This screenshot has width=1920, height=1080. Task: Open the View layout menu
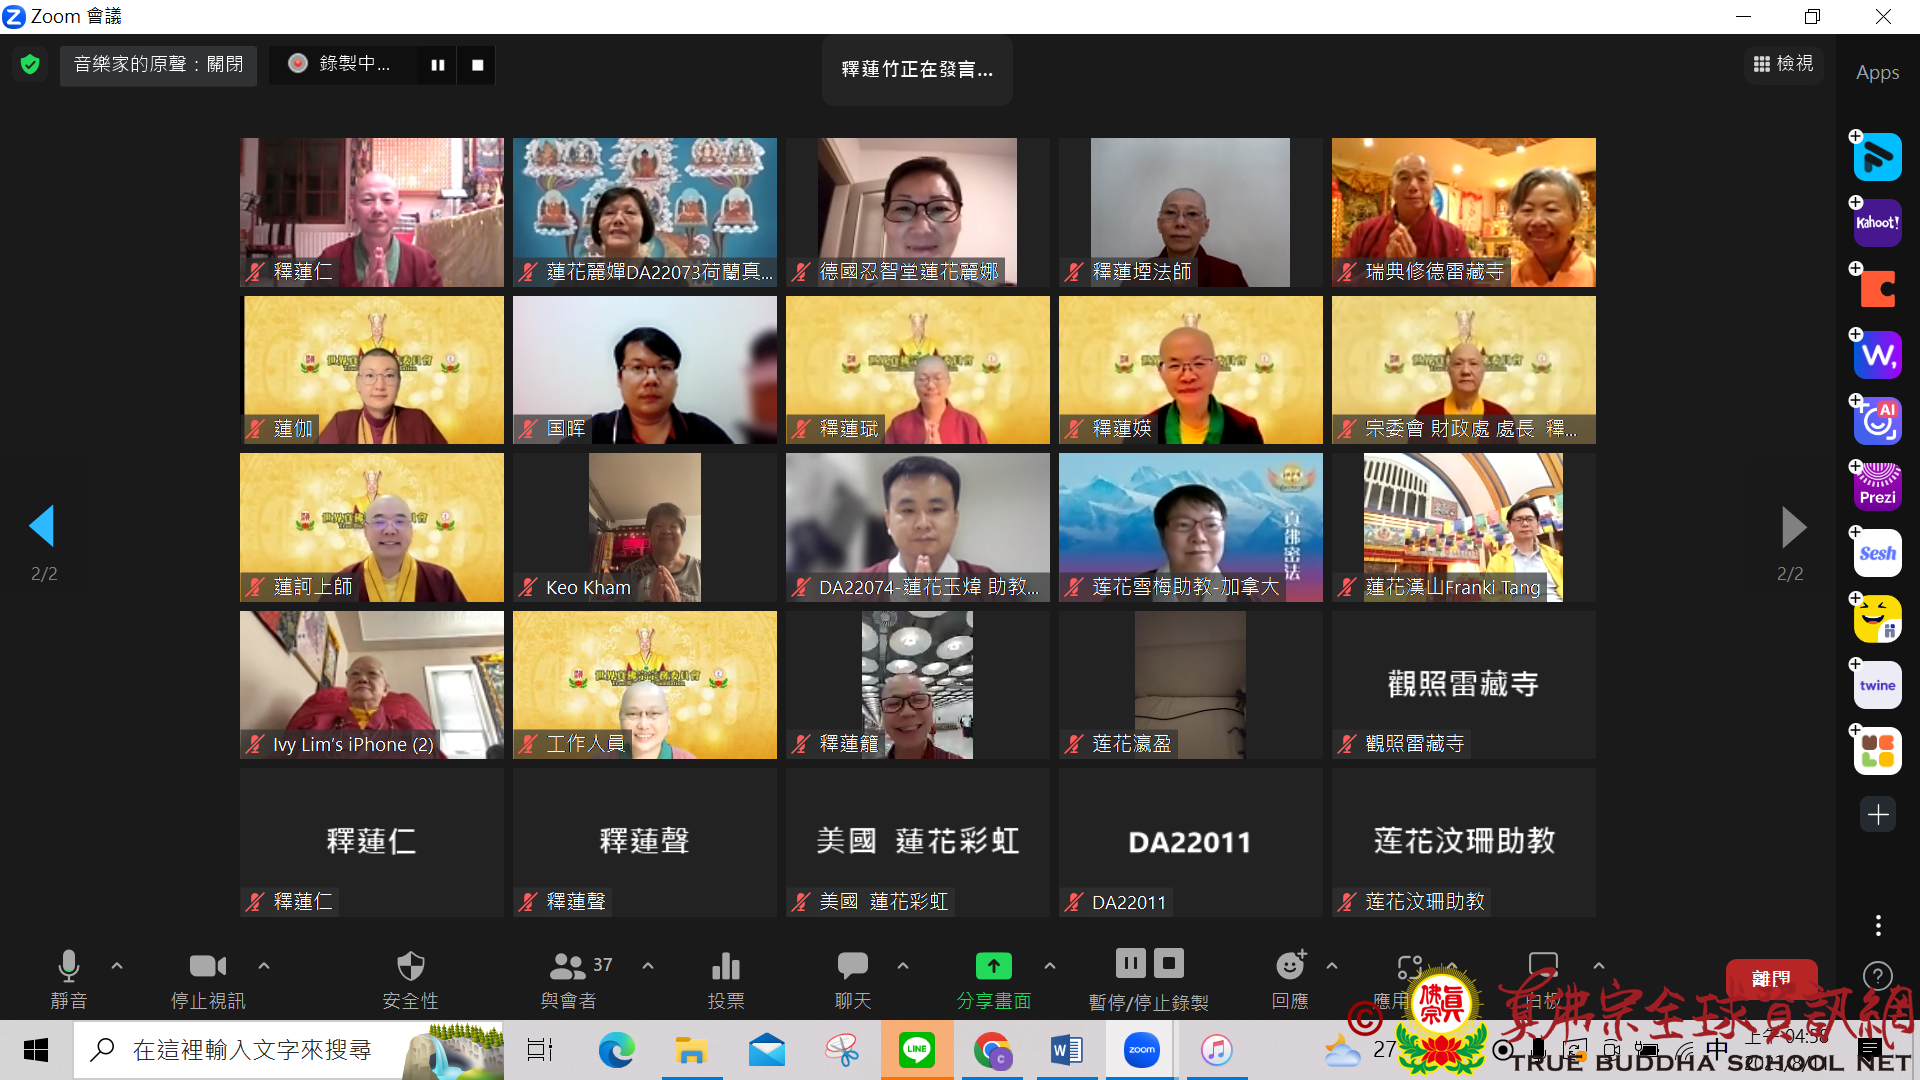pos(1784,64)
